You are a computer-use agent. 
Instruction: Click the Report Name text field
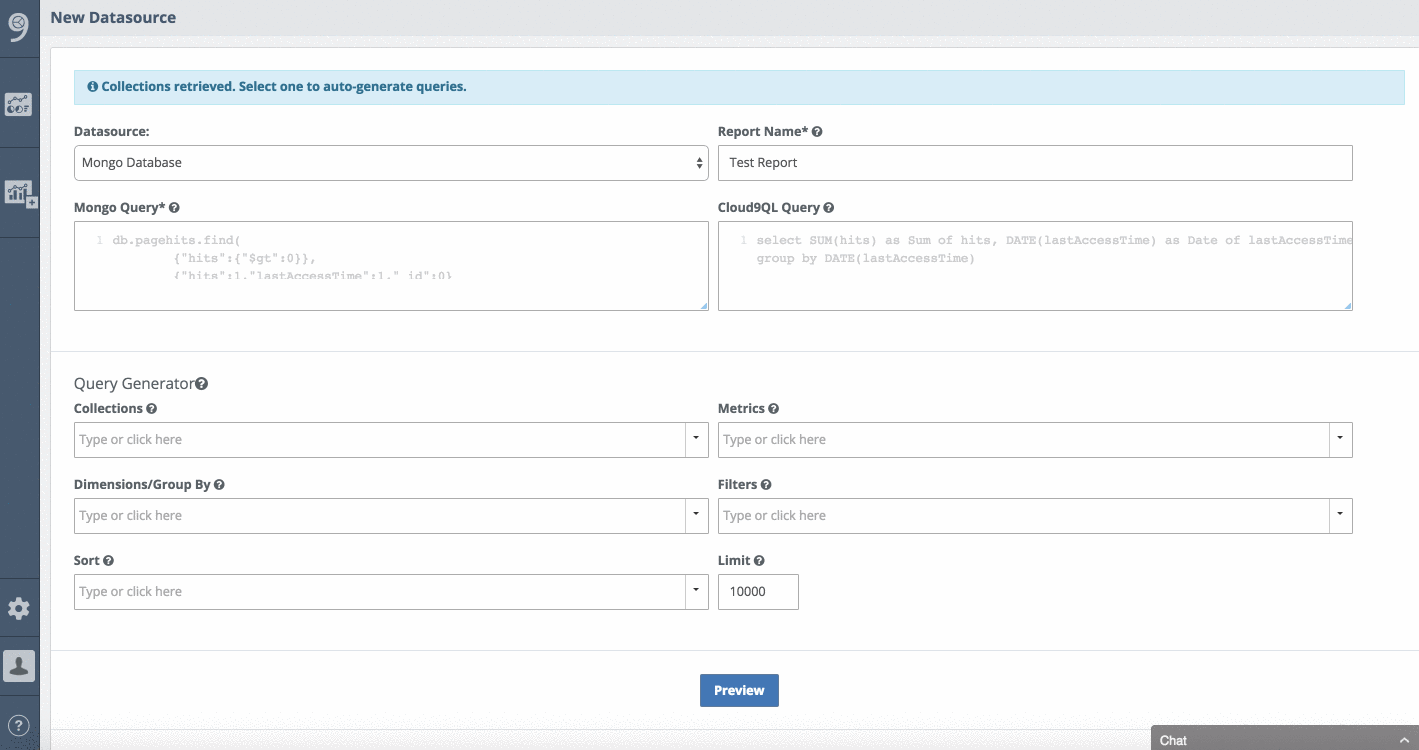pos(1035,163)
